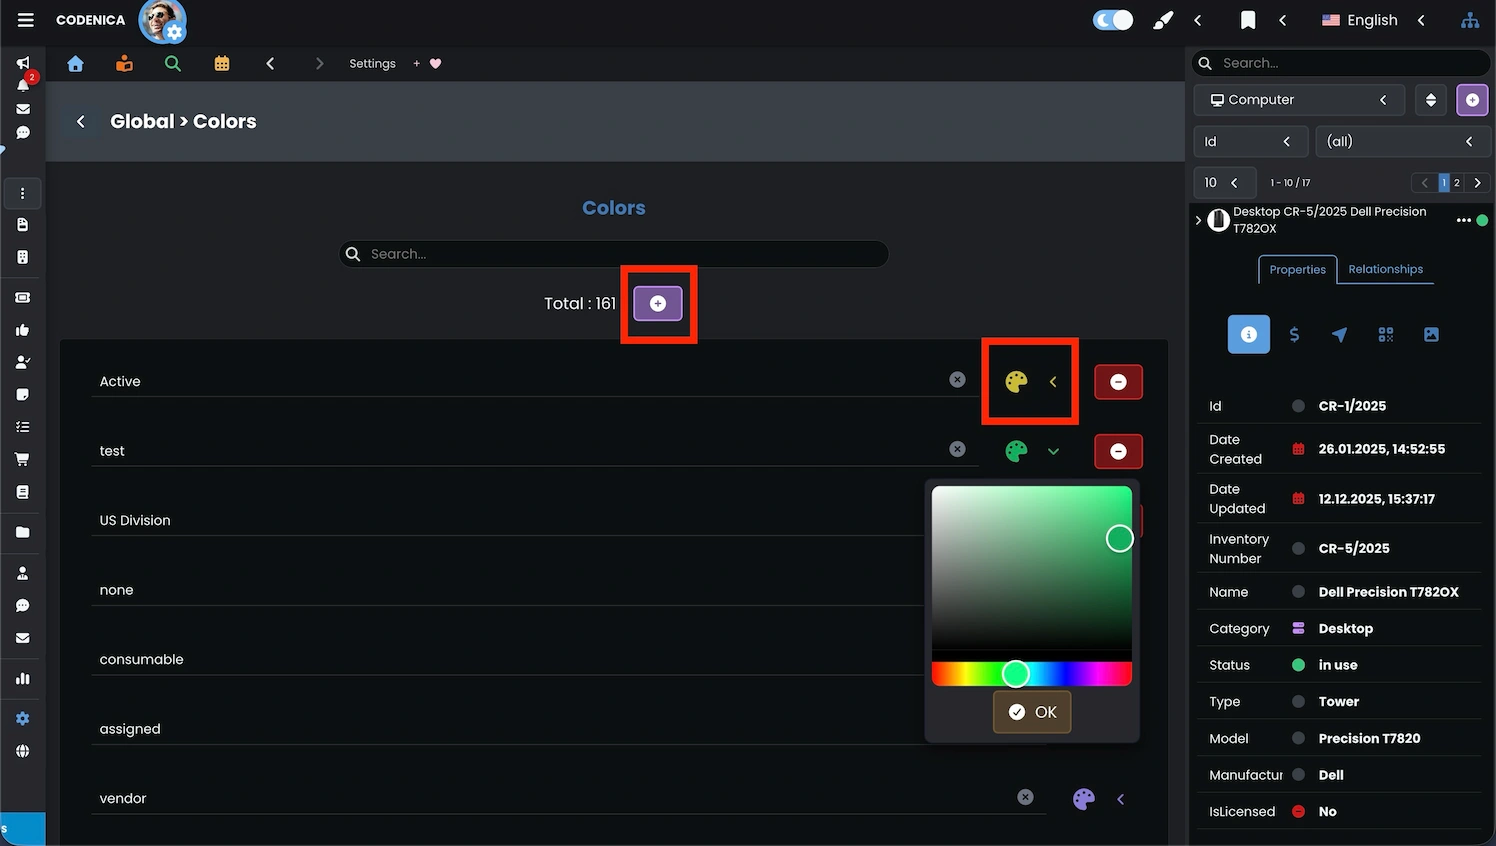
Task: Open Settings in the breadcrumb bar
Action: tap(372, 63)
